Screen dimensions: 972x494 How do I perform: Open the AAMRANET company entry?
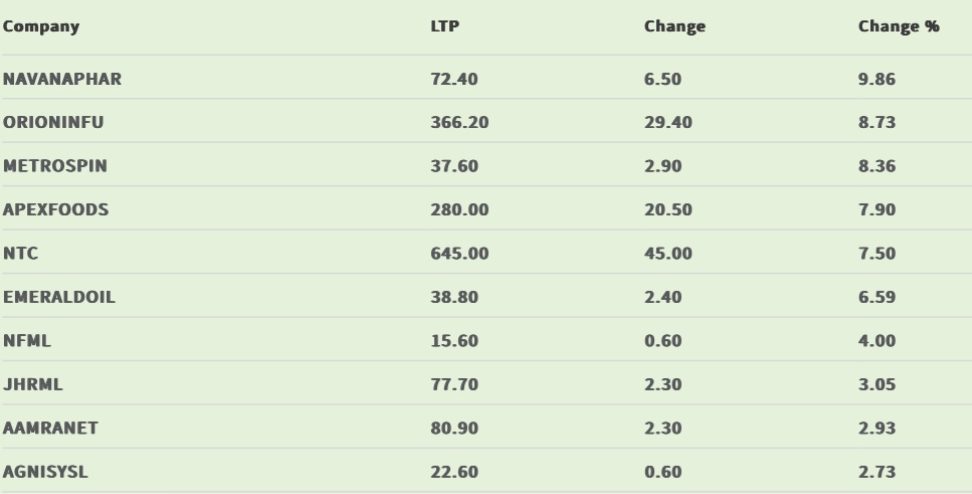(51, 428)
